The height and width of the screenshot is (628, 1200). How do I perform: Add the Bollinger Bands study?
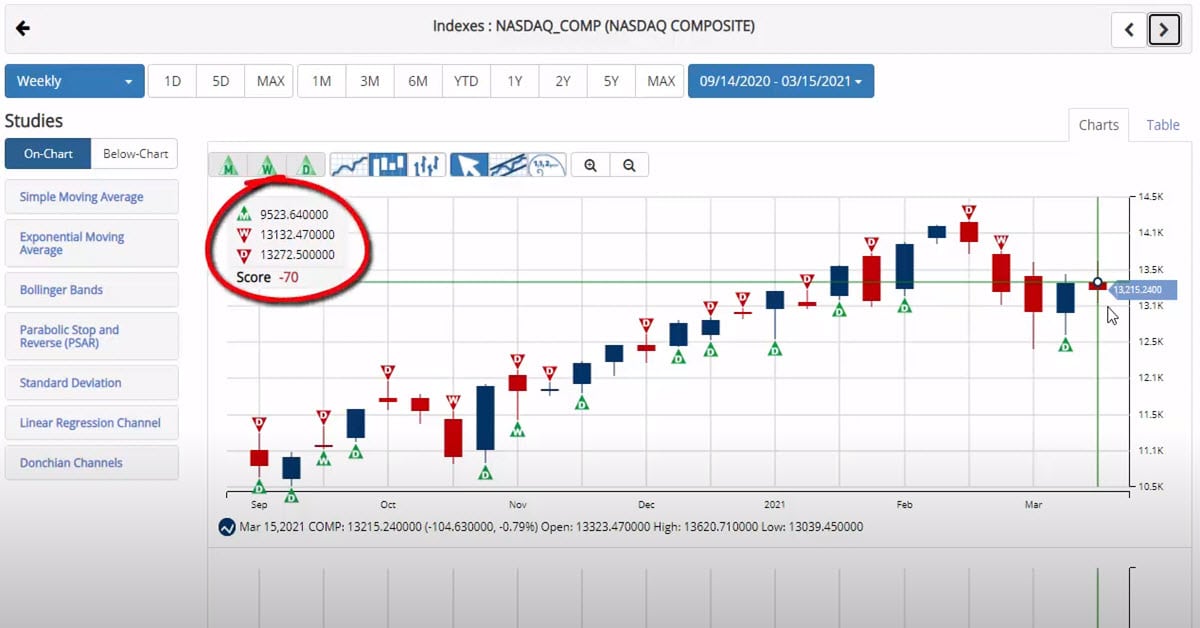(x=91, y=290)
